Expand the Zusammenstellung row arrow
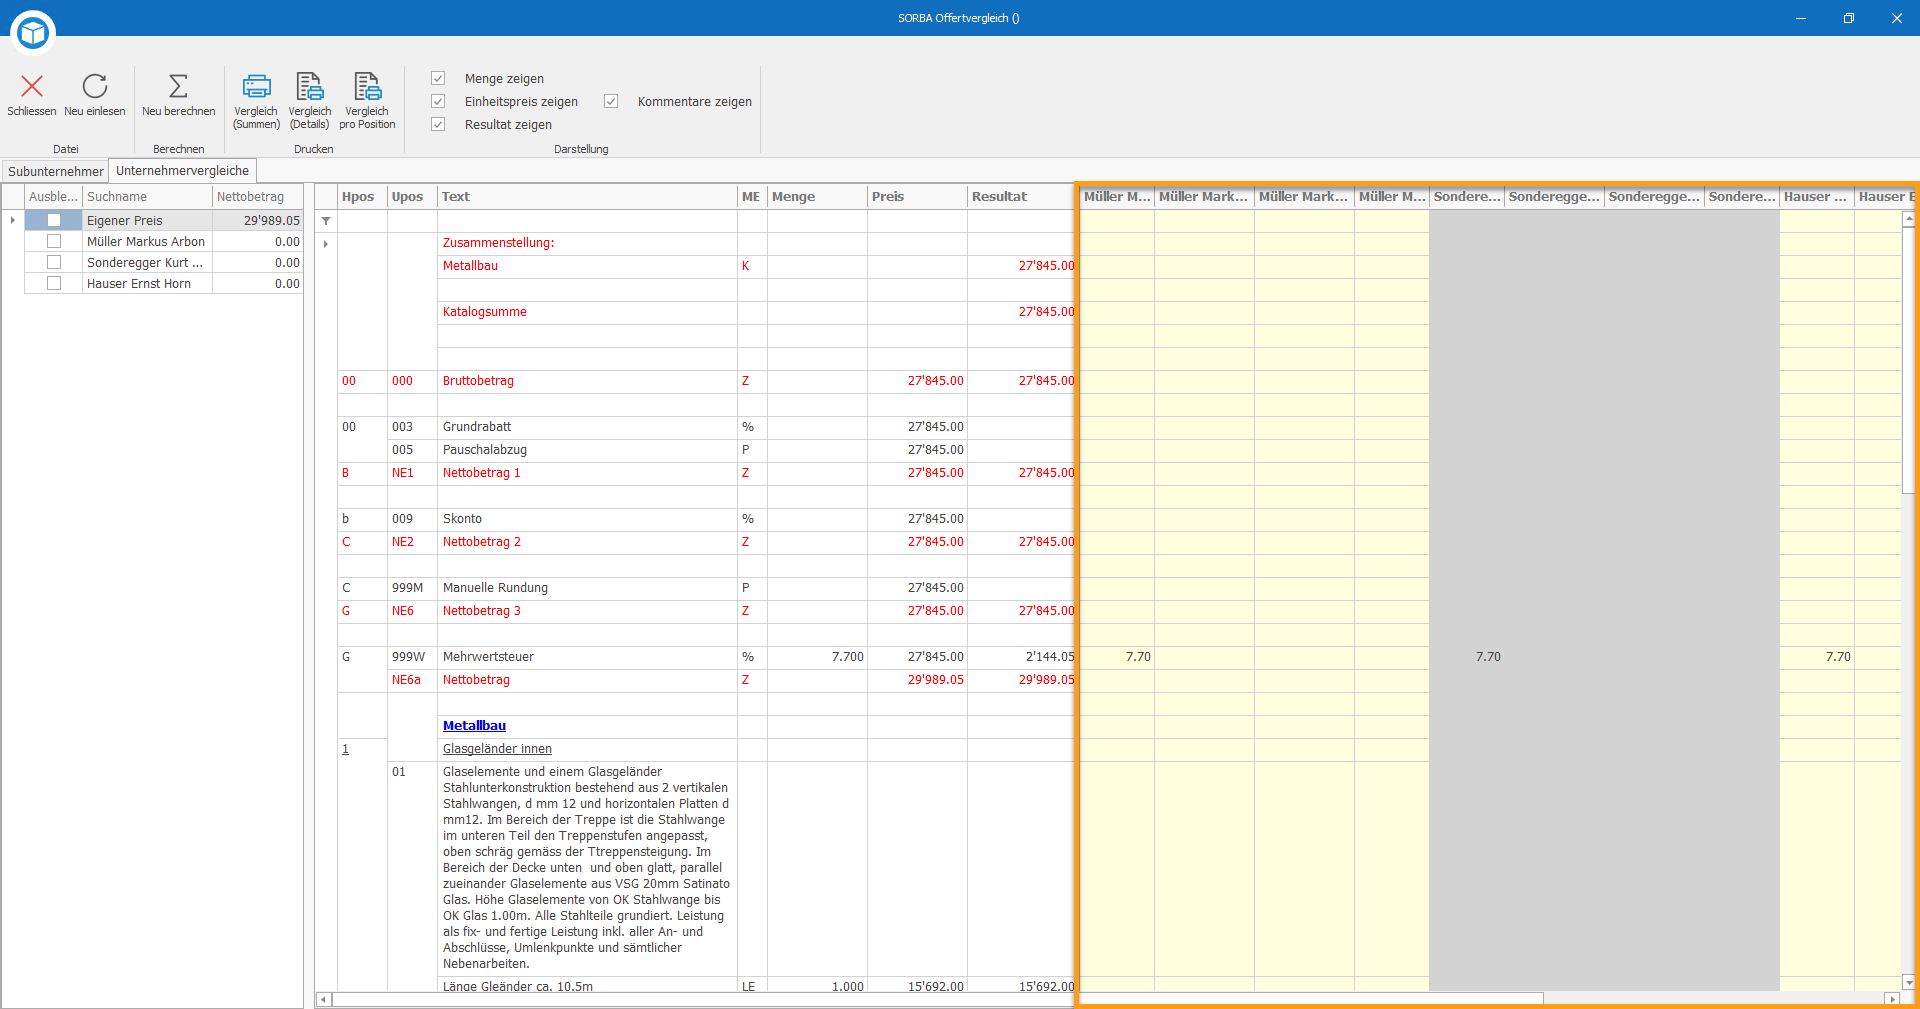 pos(326,244)
